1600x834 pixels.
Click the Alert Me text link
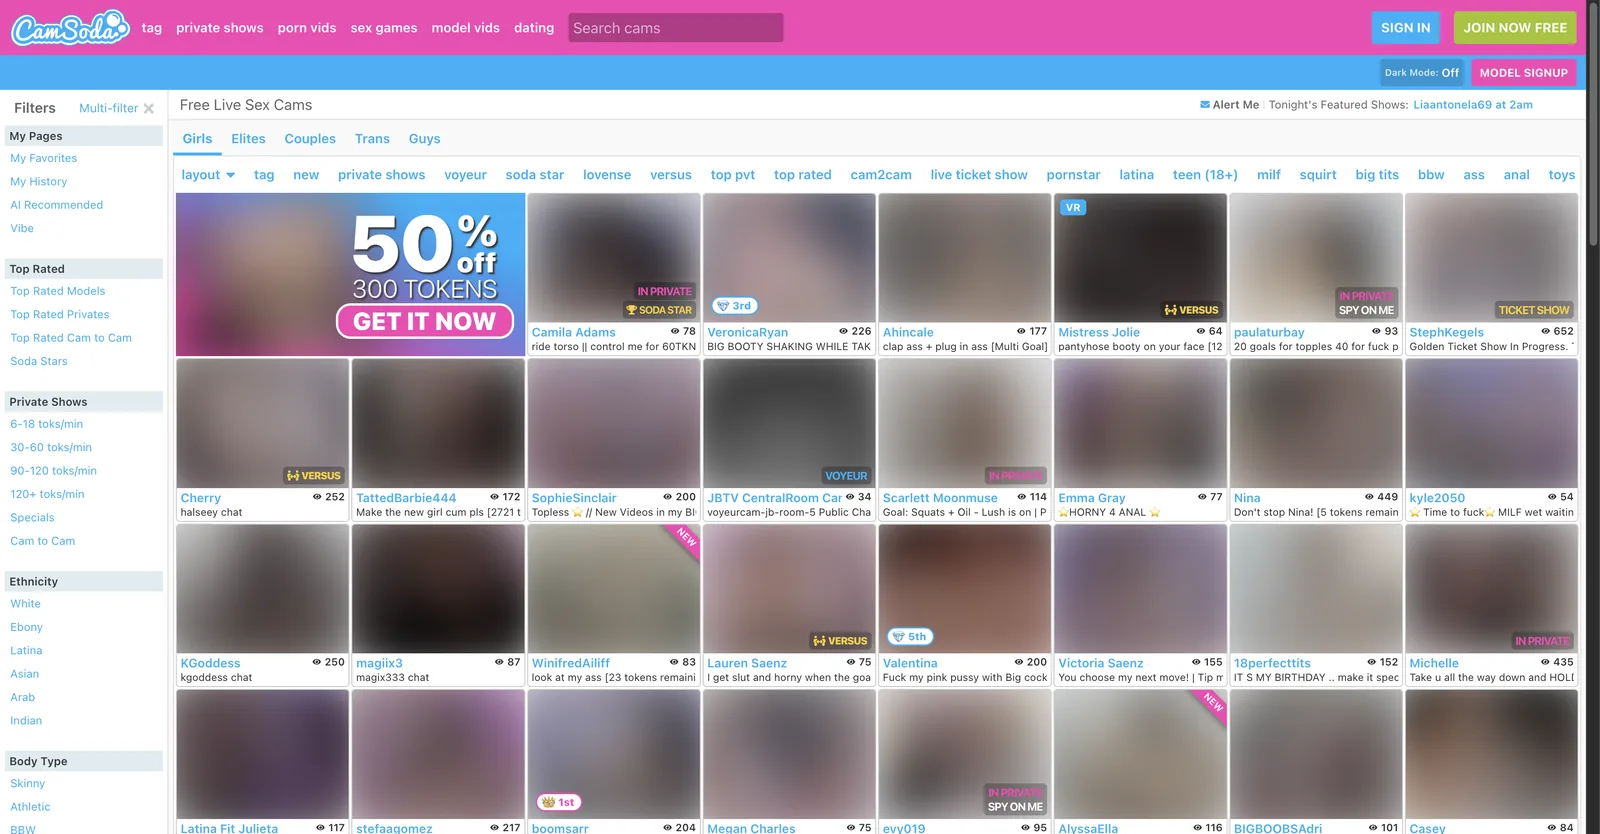(x=1236, y=105)
